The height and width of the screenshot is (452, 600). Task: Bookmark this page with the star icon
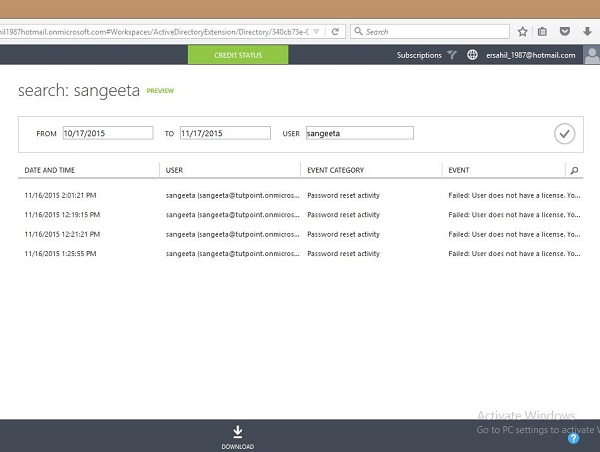pos(522,32)
